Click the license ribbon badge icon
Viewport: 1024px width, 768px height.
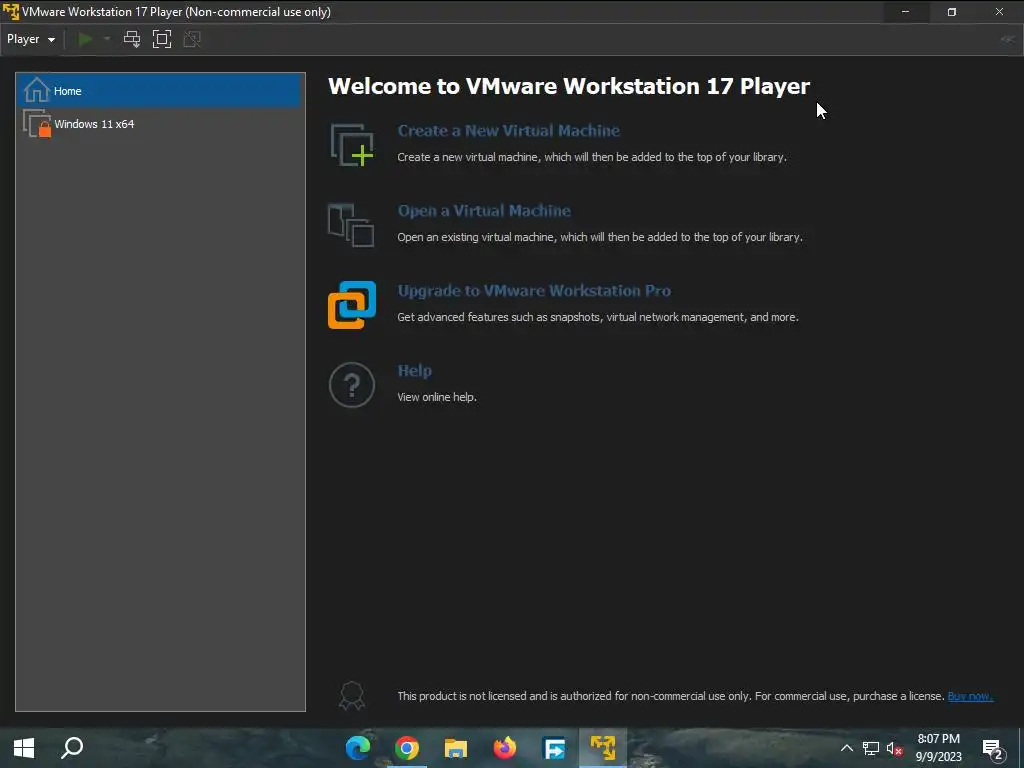(x=351, y=696)
